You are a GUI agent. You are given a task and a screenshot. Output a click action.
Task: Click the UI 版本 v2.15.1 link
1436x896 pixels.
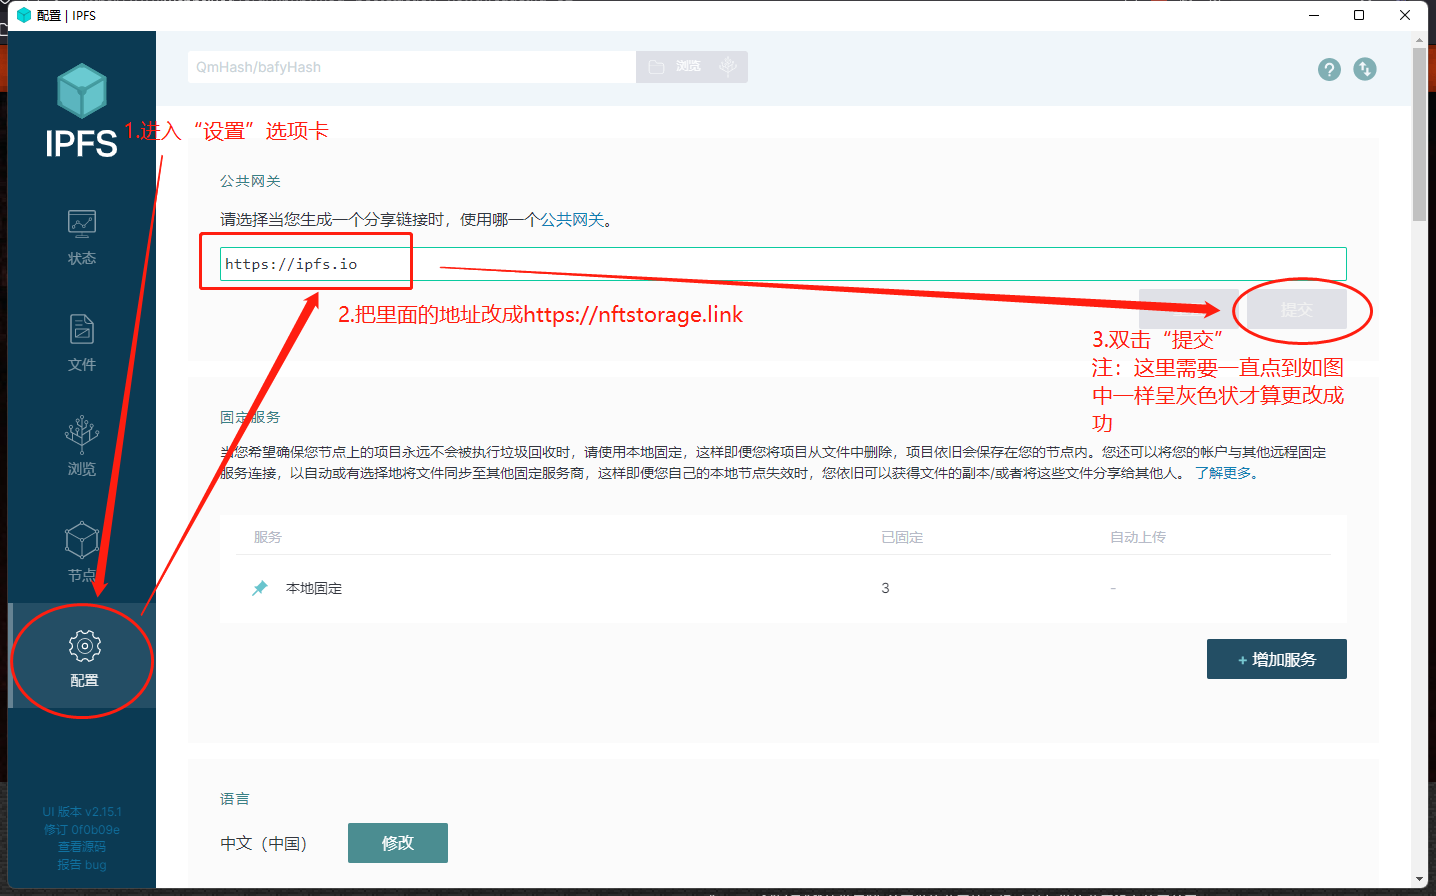[x=82, y=812]
